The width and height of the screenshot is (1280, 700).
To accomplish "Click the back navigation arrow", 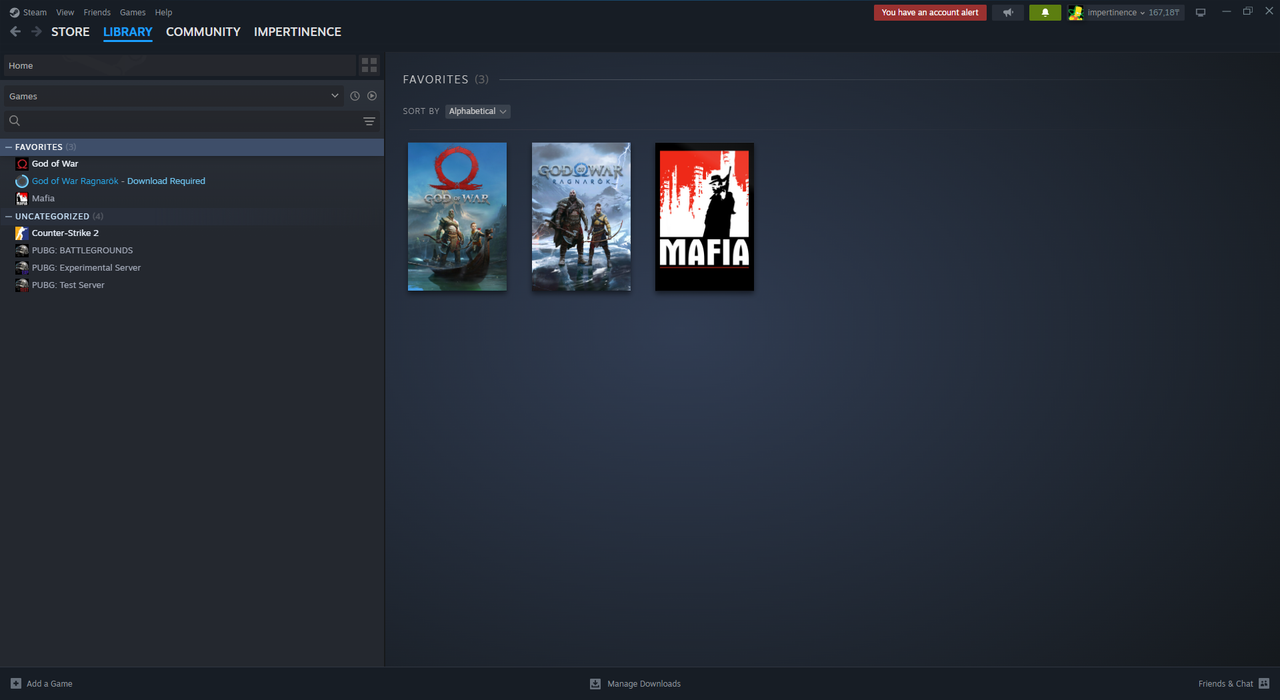I will tap(15, 32).
